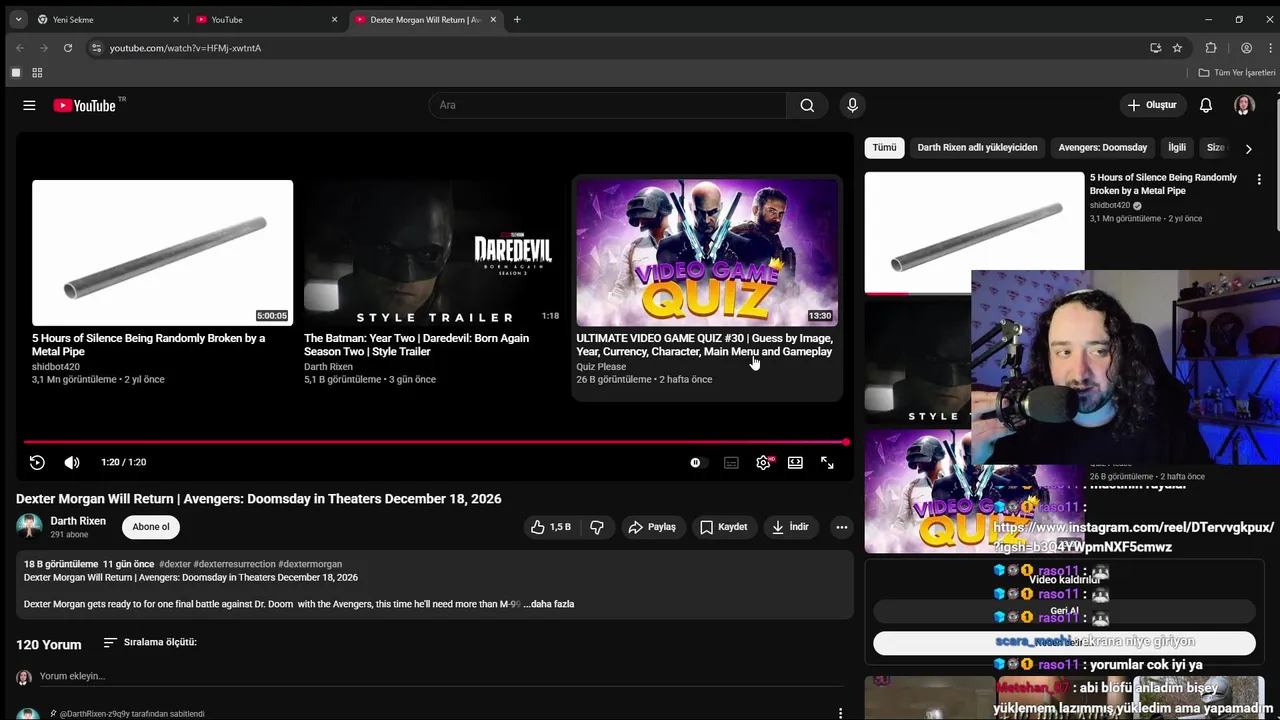The height and width of the screenshot is (720, 1280).
Task: Open the Oluştur create button
Action: click(1152, 105)
